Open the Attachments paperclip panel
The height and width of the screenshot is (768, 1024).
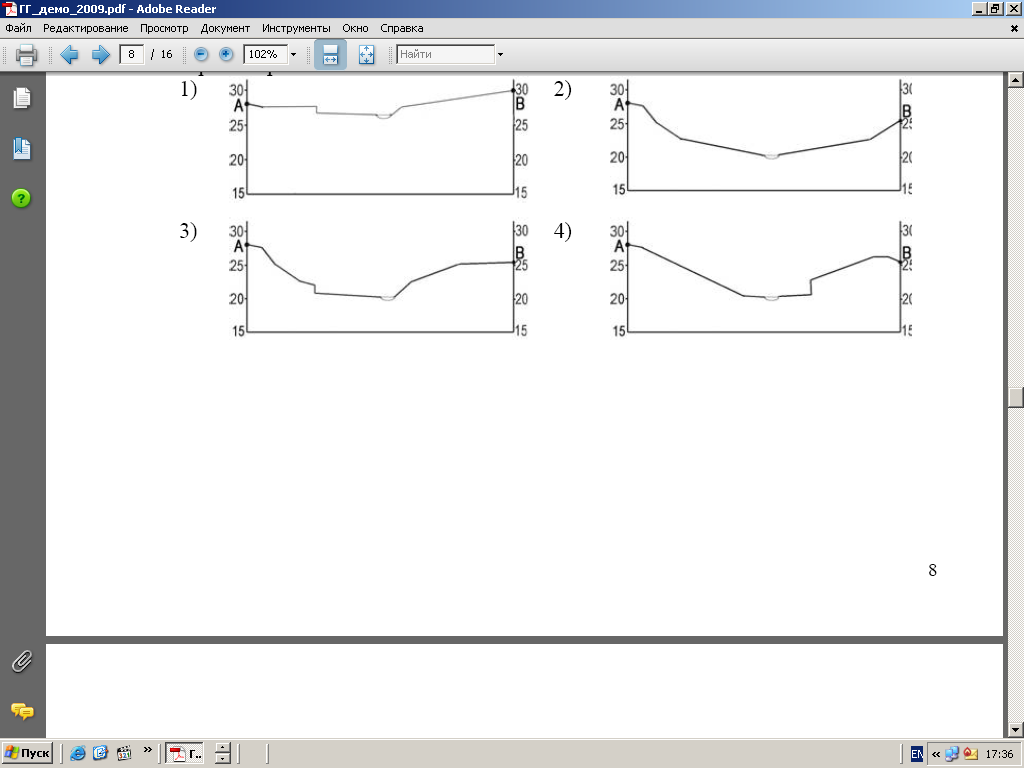(22, 661)
